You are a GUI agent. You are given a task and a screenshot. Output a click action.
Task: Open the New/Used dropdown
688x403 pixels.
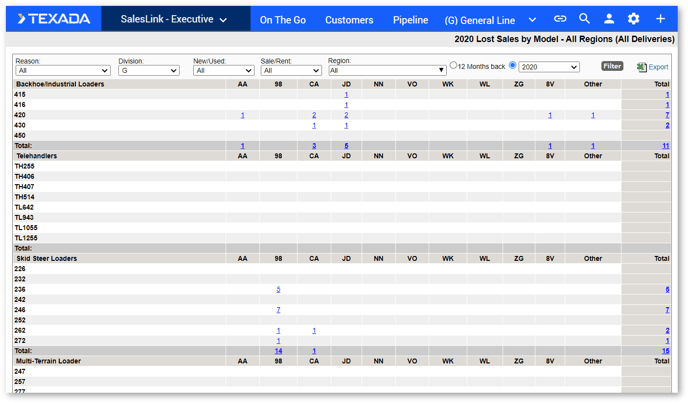pos(223,71)
